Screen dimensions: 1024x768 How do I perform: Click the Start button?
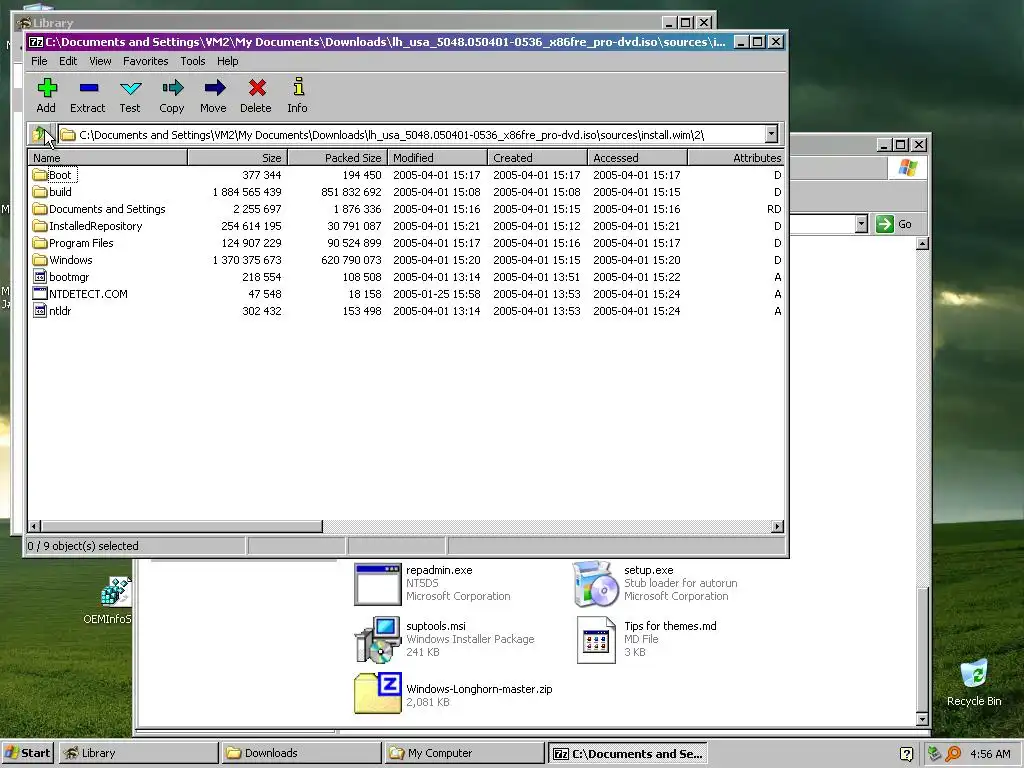coord(28,753)
